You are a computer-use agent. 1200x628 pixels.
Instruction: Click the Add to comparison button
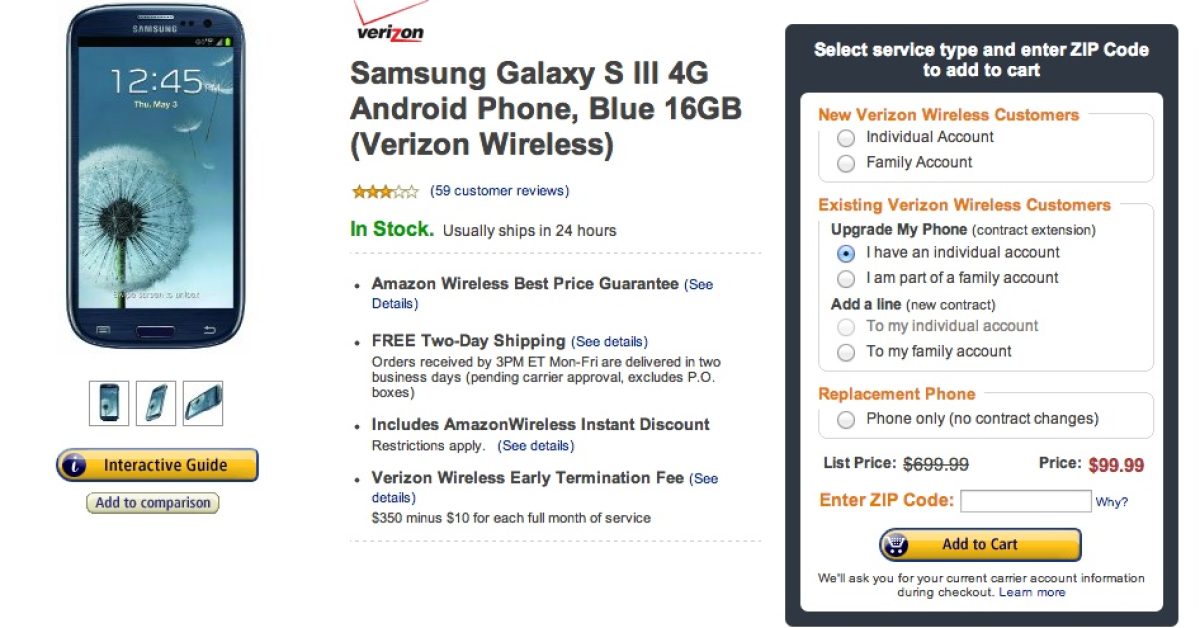(x=153, y=503)
